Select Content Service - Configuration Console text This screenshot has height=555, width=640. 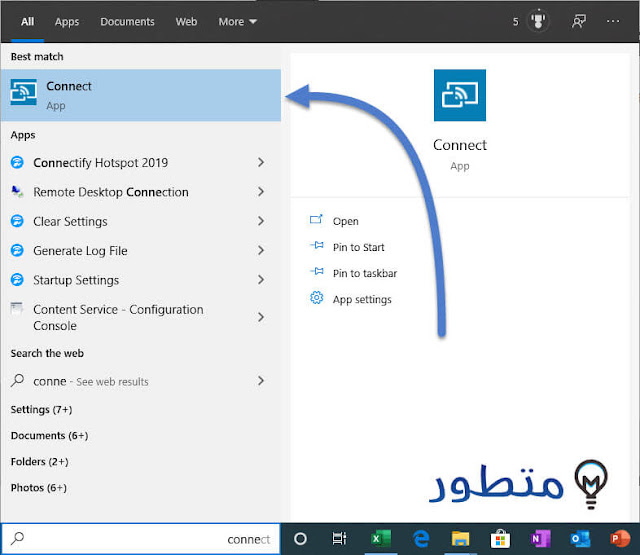(118, 317)
